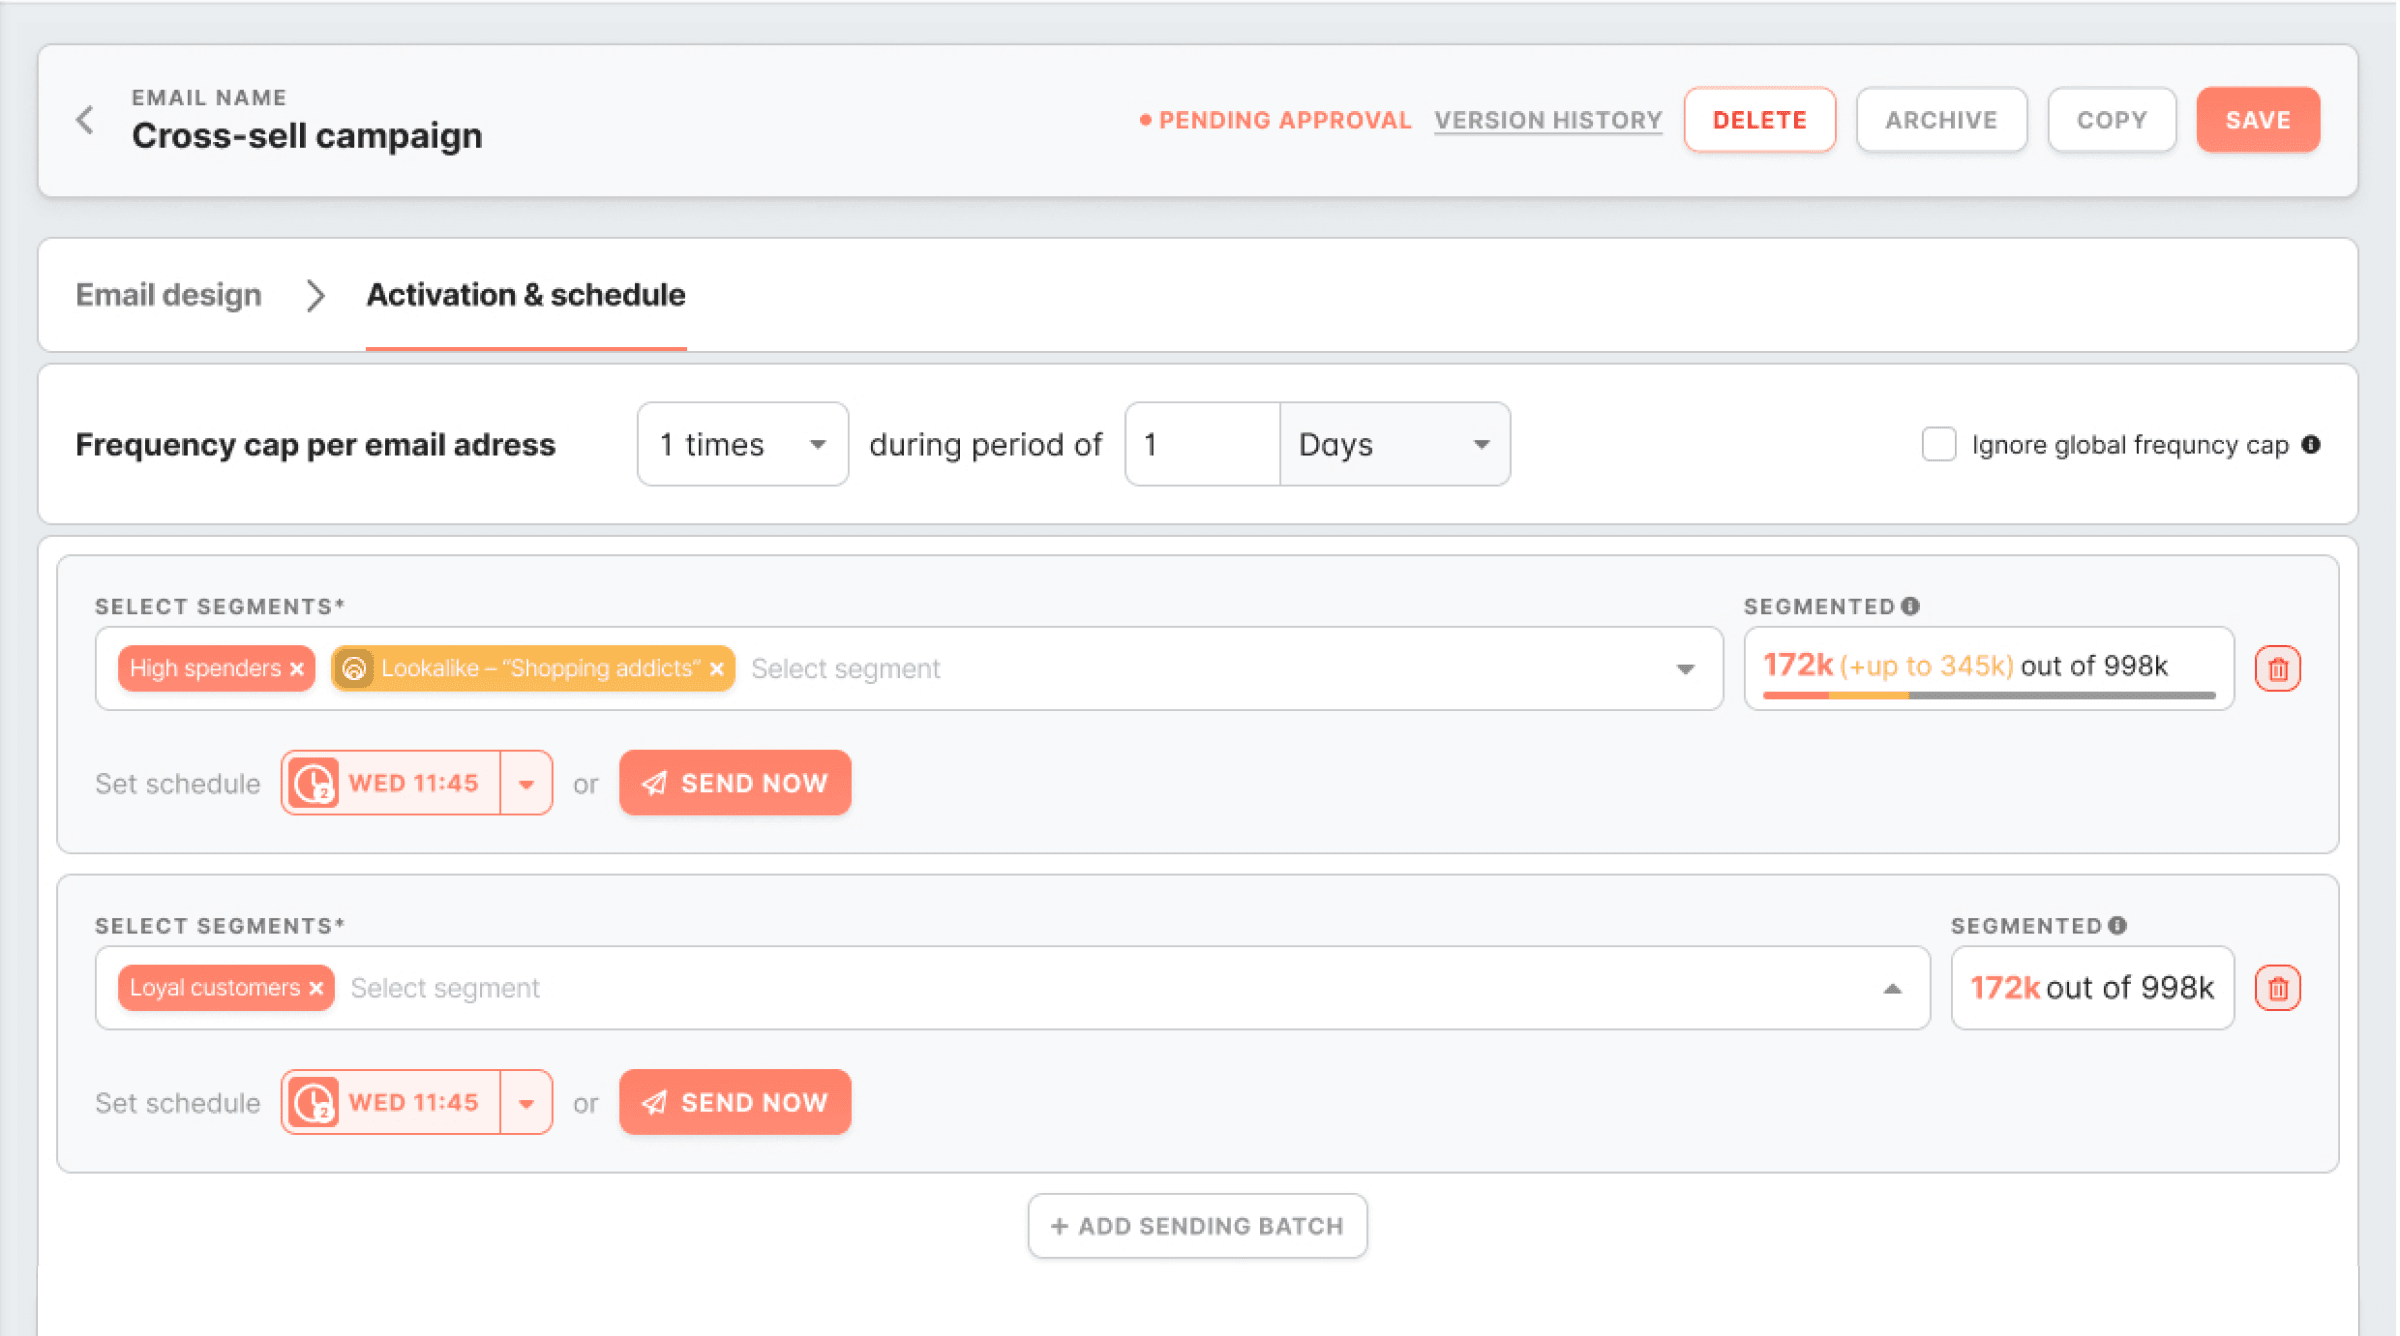The height and width of the screenshot is (1336, 2400).
Task: Open the Activation & schedule tab
Action: click(526, 294)
